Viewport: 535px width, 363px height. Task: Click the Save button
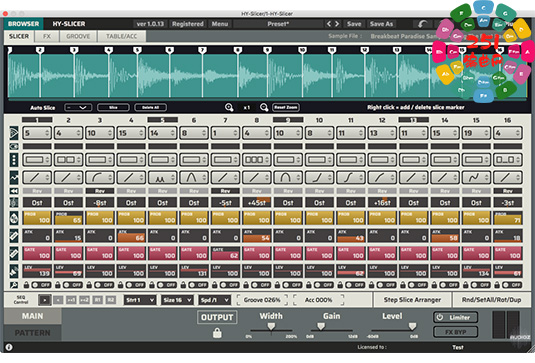pyautogui.click(x=354, y=24)
